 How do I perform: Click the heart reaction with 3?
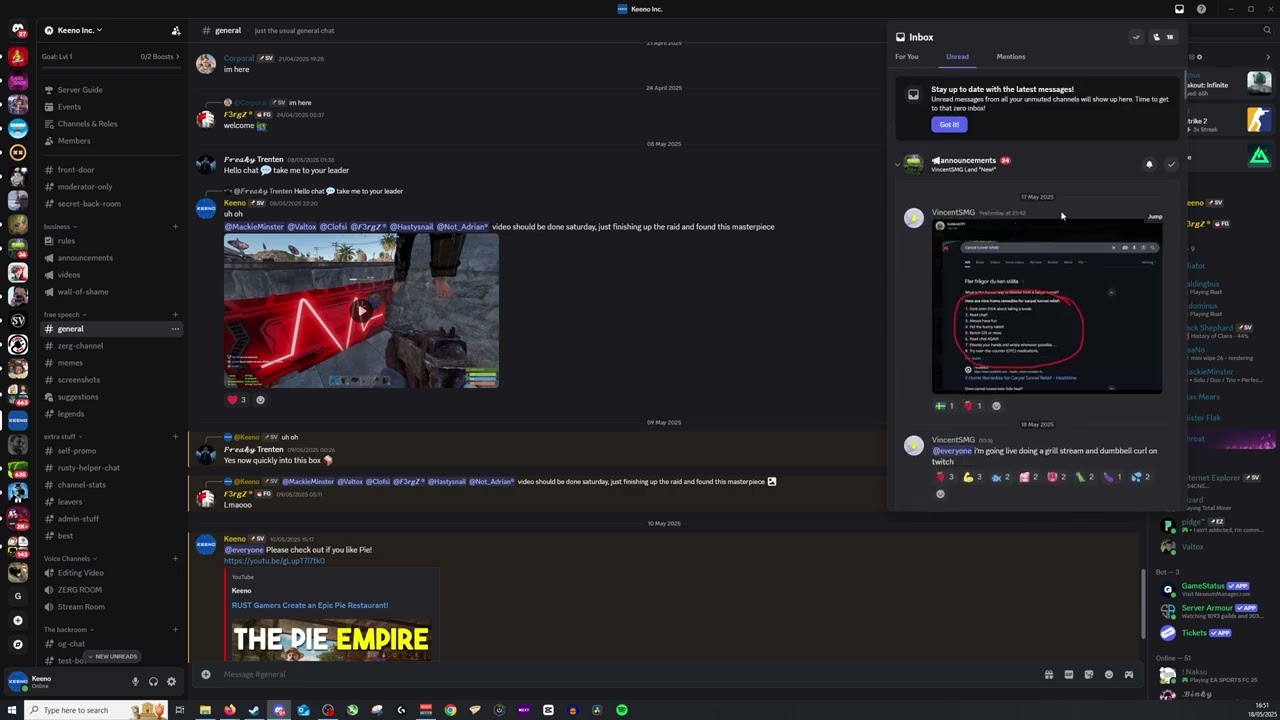[x=237, y=400]
